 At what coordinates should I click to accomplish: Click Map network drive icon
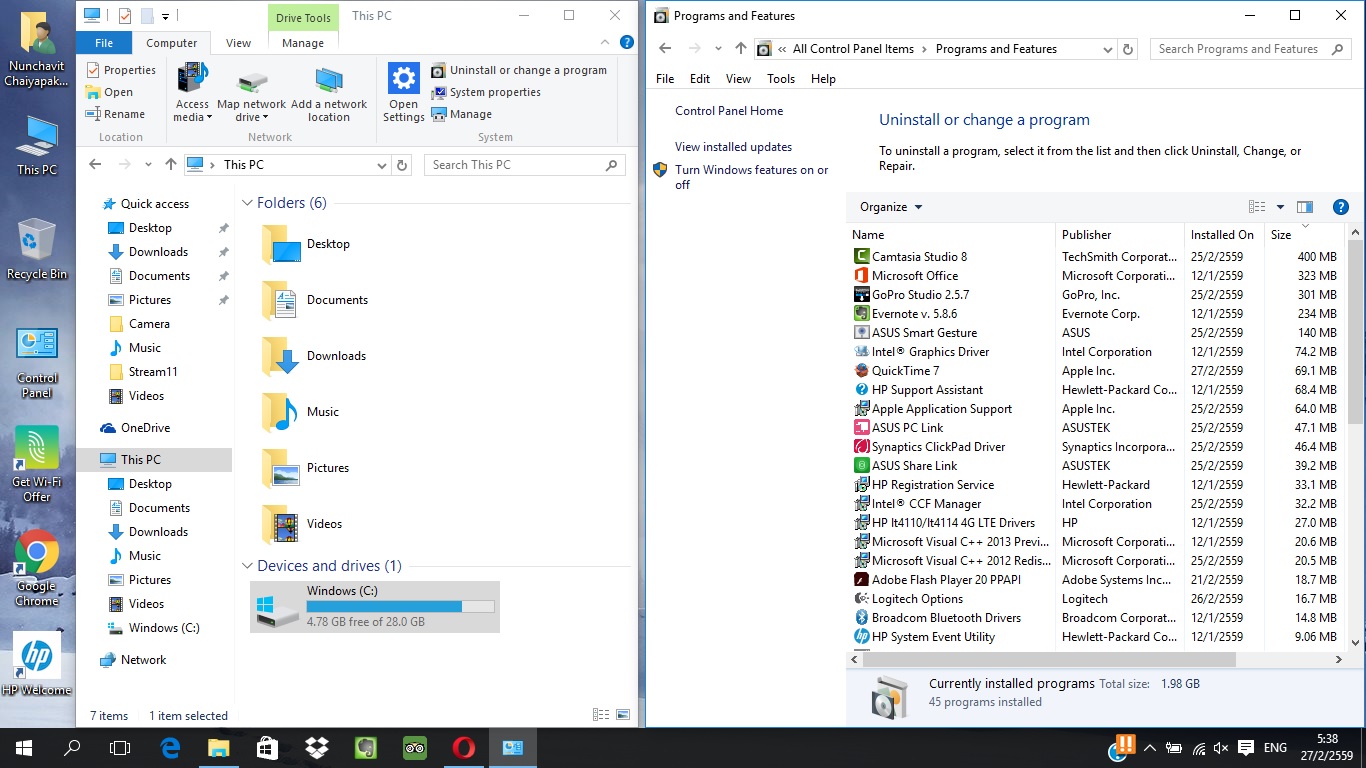click(x=251, y=82)
